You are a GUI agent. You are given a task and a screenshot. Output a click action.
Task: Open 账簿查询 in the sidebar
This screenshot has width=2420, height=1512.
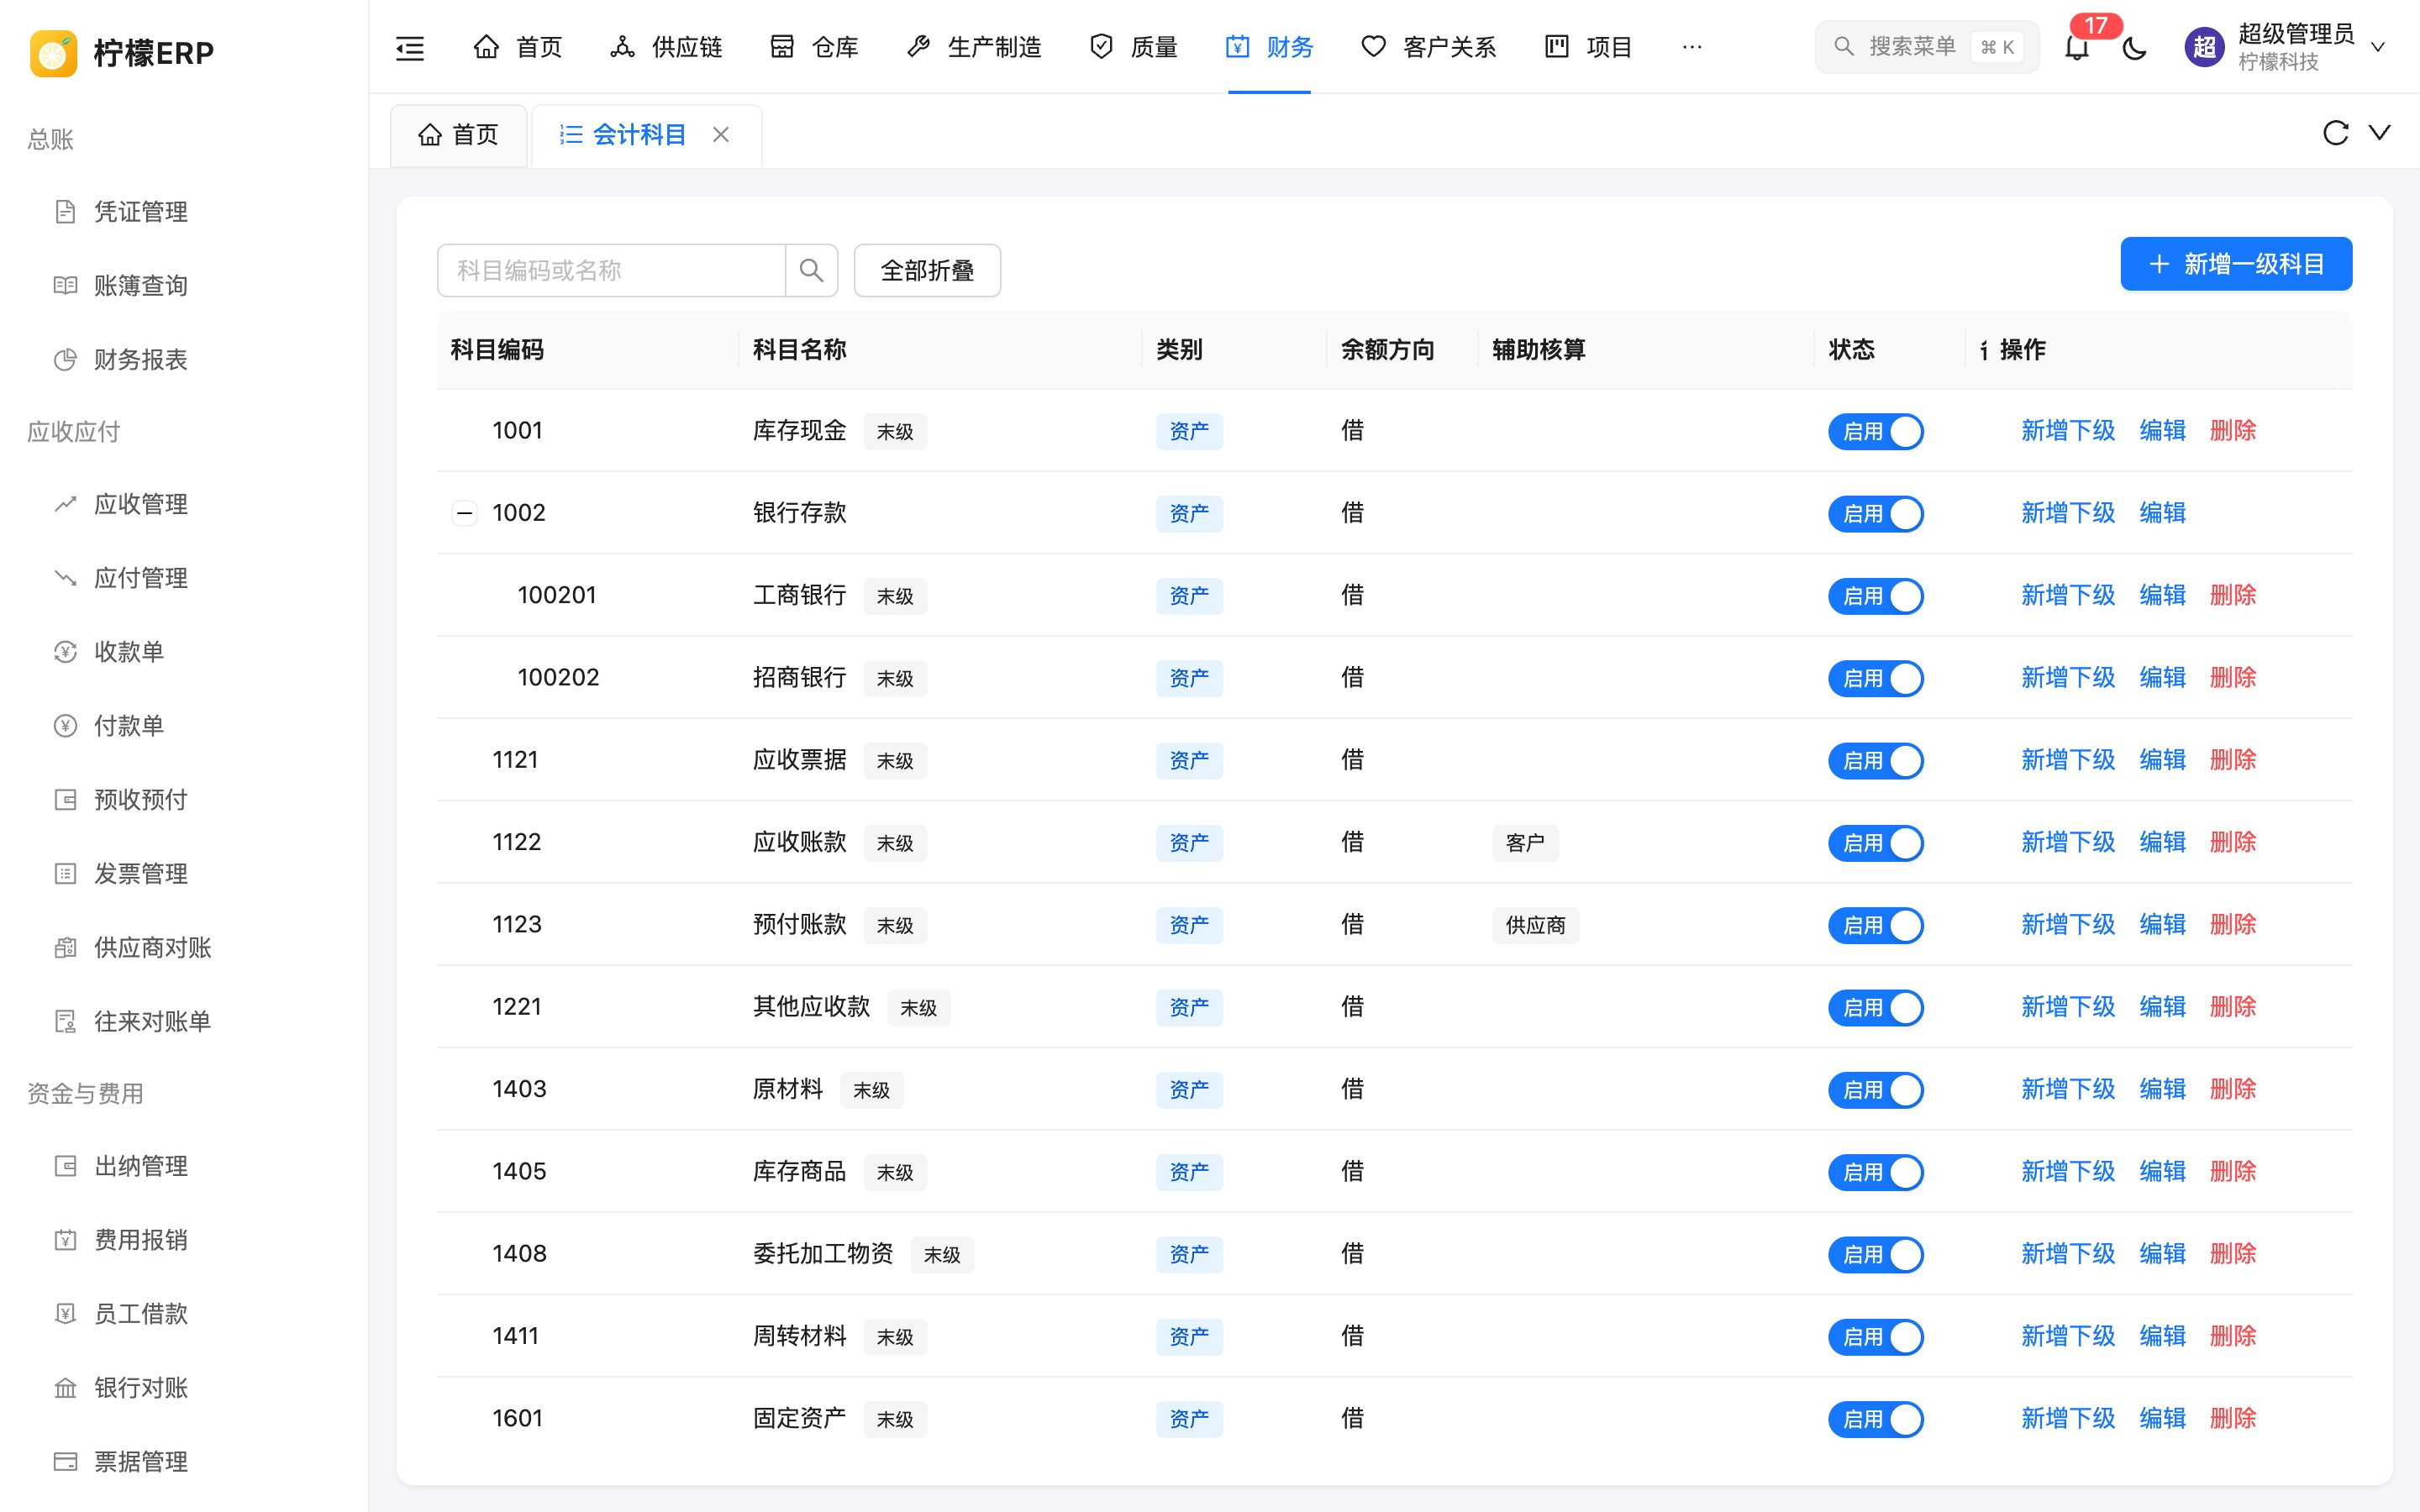coord(141,286)
